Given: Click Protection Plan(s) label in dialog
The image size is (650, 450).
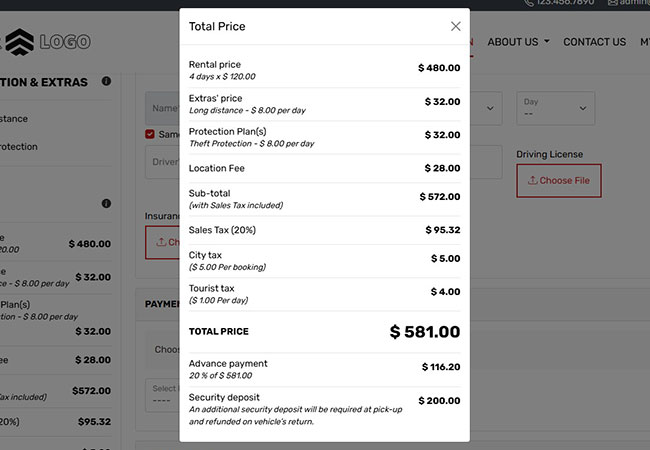Looking at the screenshot, I should (x=228, y=131).
